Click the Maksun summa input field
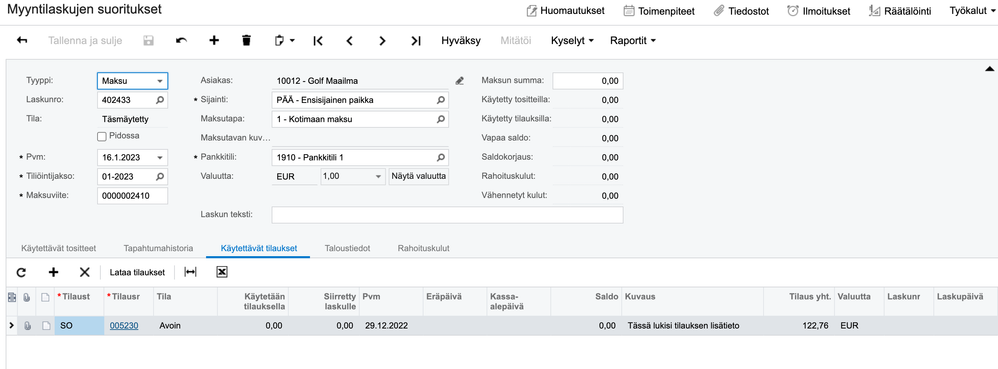The width and height of the screenshot is (998, 369). [587, 81]
